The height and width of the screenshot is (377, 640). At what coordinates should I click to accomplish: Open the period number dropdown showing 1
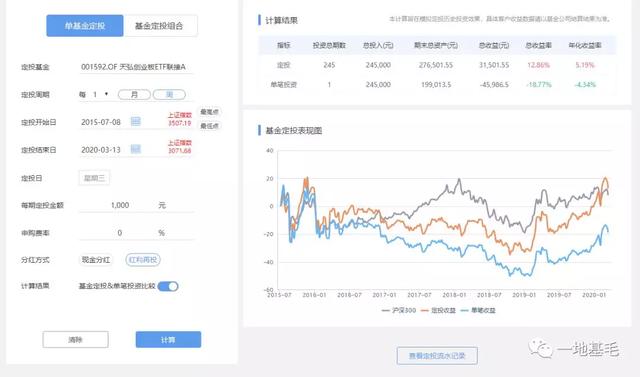tap(99, 95)
